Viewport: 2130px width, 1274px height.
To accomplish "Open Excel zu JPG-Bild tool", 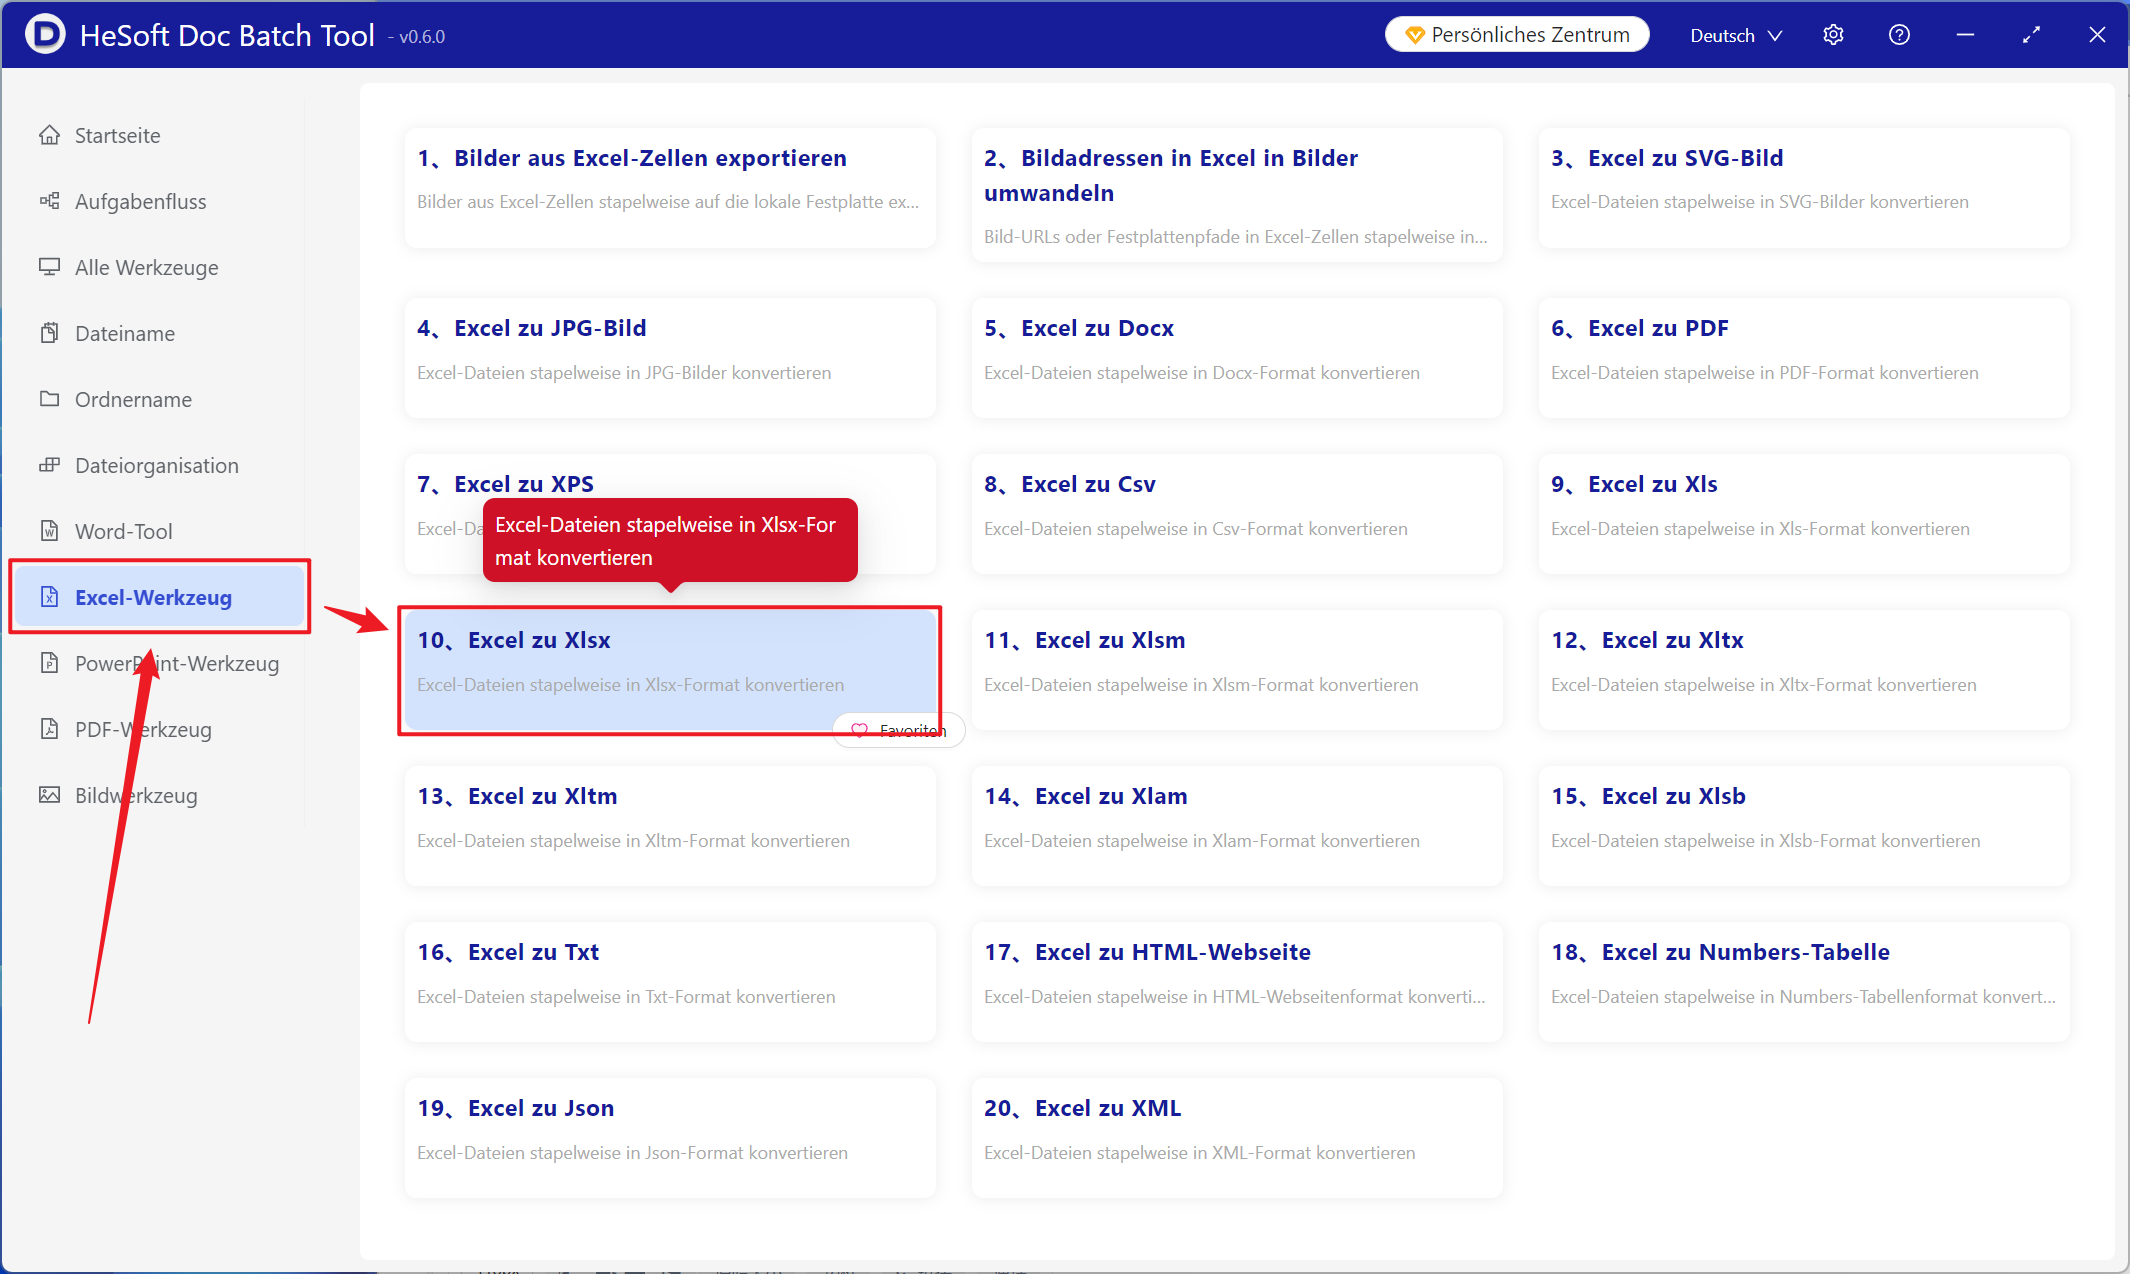I will click(x=670, y=357).
